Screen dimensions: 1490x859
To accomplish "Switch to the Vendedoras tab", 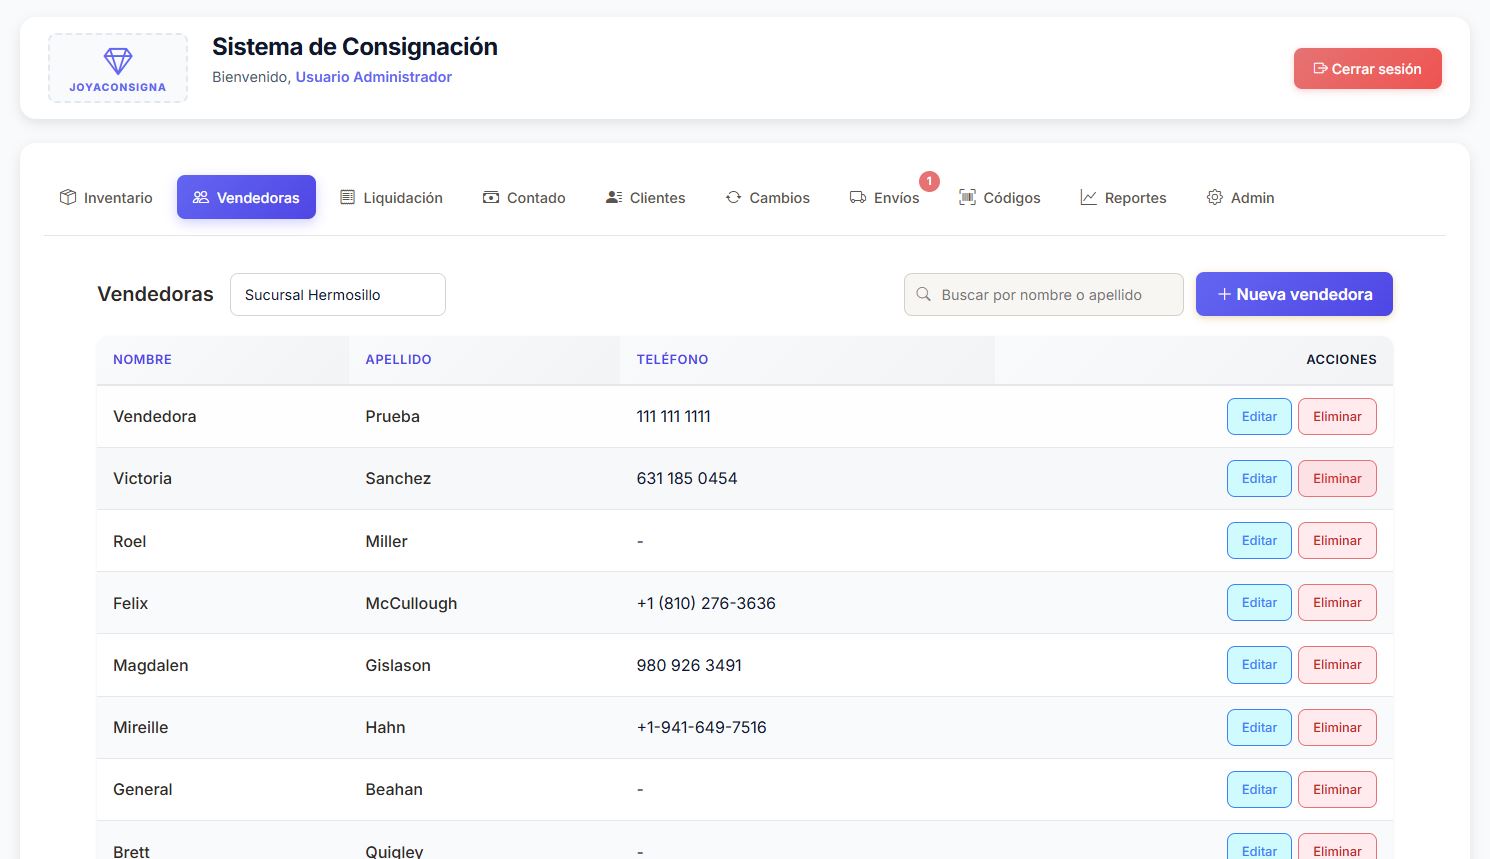I will 246,197.
